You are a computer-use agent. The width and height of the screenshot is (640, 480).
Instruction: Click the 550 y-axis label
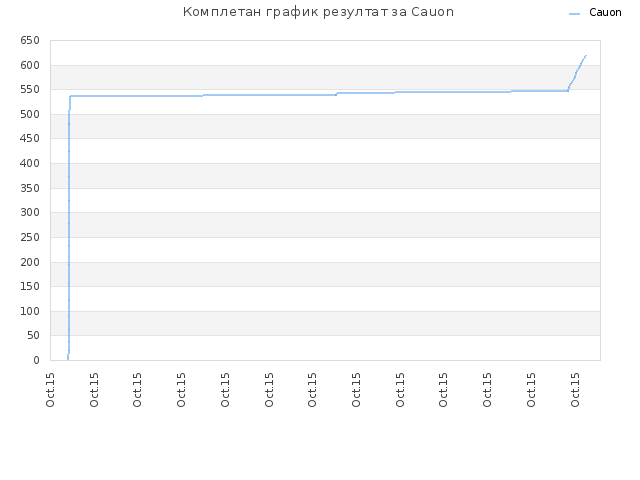coord(30,89)
